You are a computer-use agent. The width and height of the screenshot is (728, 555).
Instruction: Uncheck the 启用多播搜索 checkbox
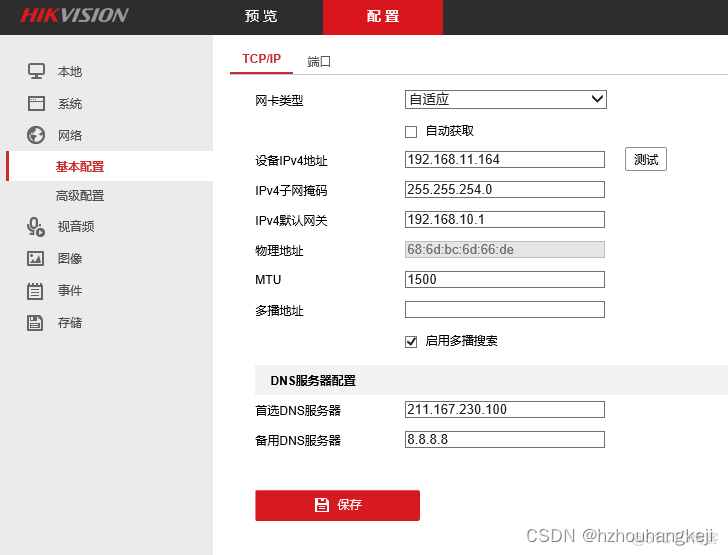click(x=411, y=342)
